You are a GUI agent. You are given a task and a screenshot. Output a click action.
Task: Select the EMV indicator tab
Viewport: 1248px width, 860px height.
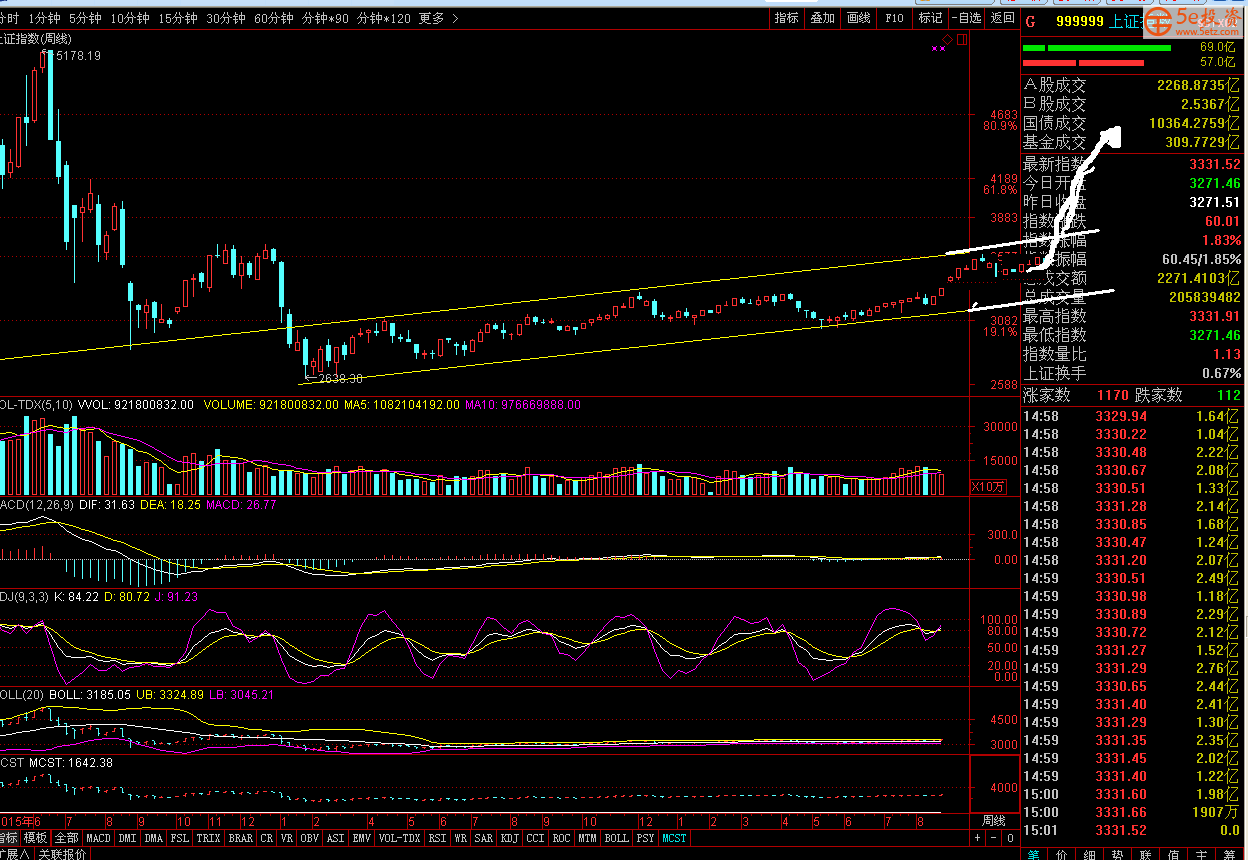tap(362, 838)
